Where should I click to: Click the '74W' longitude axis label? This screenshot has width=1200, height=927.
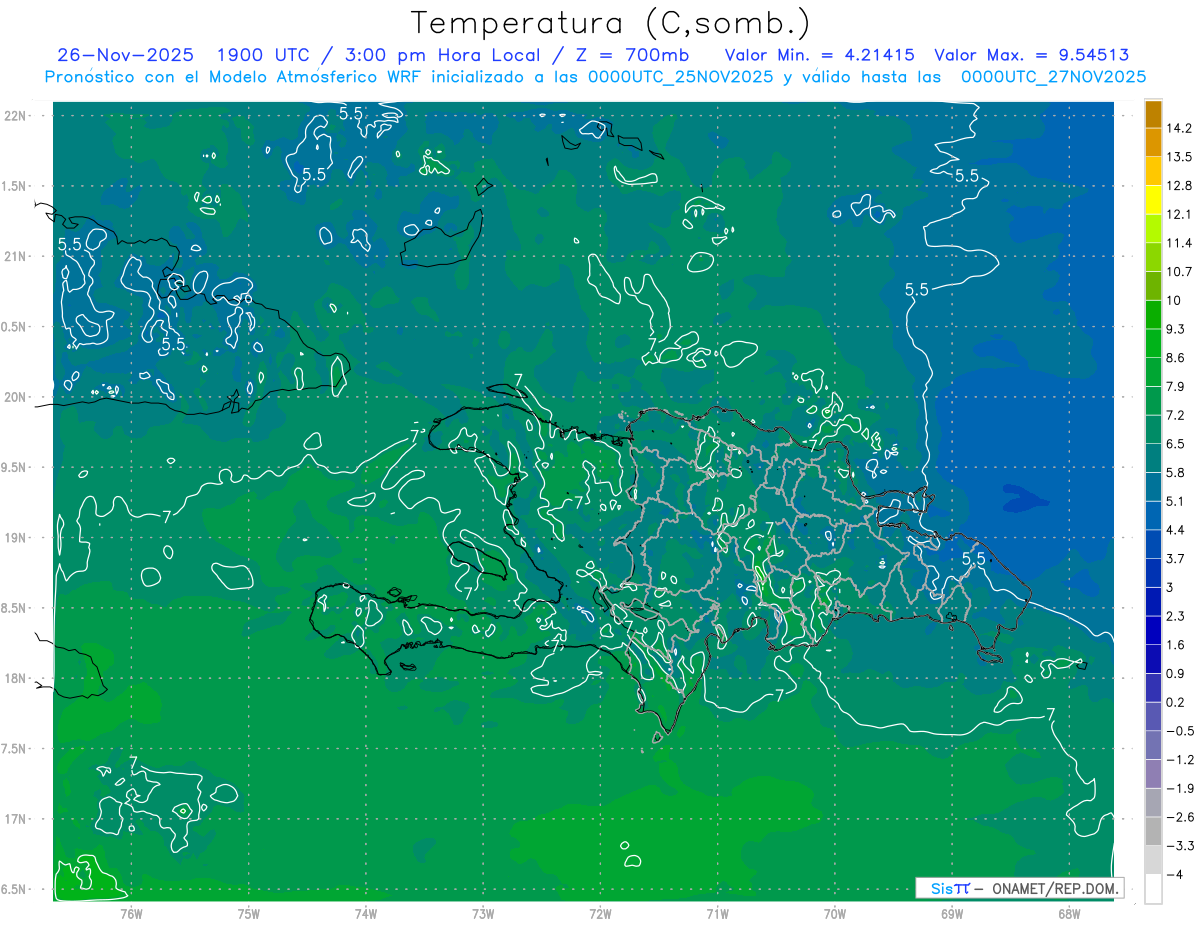coord(366,914)
